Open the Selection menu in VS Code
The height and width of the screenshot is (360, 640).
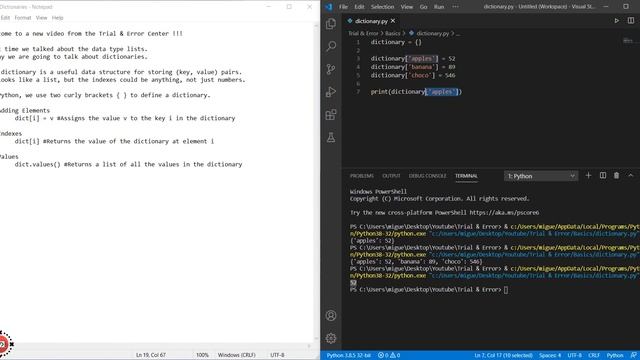[x=382, y=7]
